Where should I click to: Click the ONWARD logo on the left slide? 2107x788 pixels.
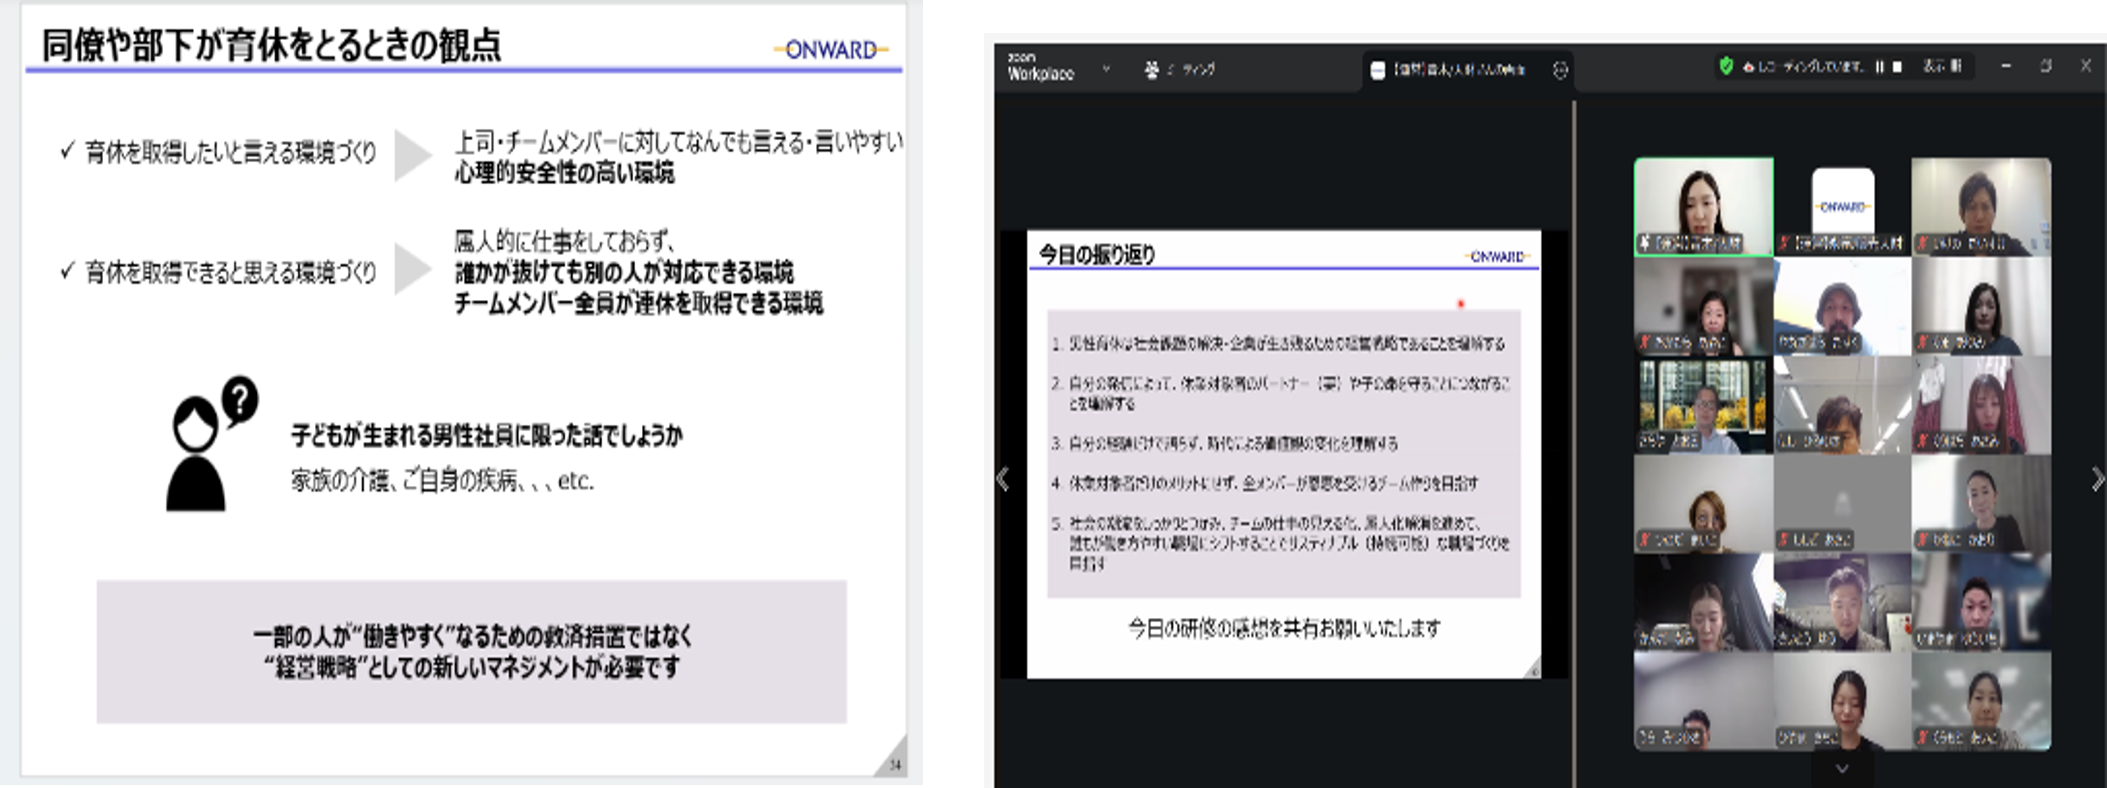point(830,50)
